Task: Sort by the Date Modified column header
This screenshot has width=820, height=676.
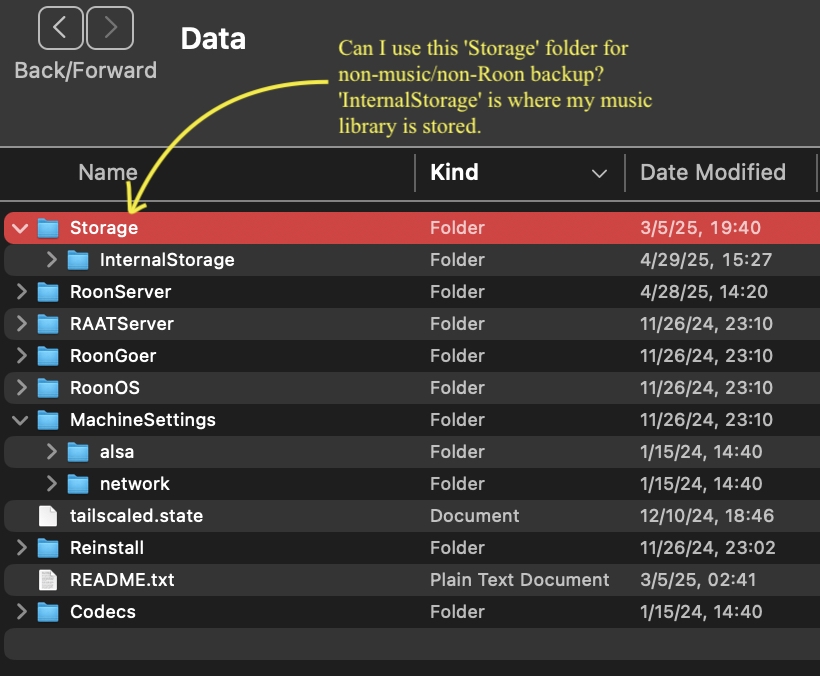Action: pyautogui.click(x=713, y=173)
